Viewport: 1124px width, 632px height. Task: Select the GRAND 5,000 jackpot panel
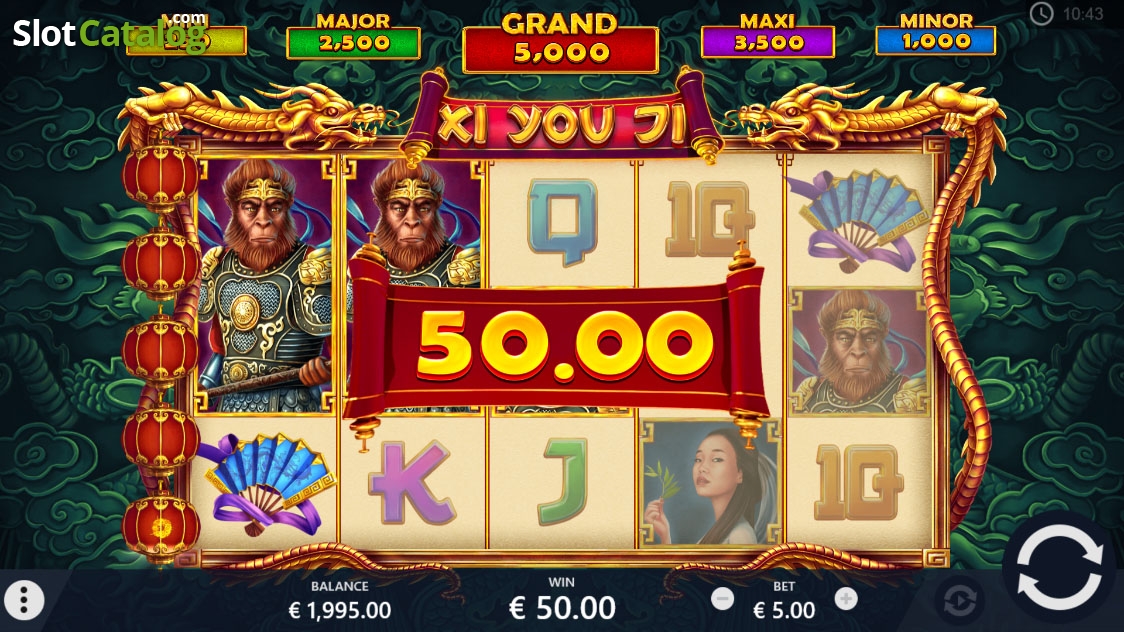pos(560,42)
